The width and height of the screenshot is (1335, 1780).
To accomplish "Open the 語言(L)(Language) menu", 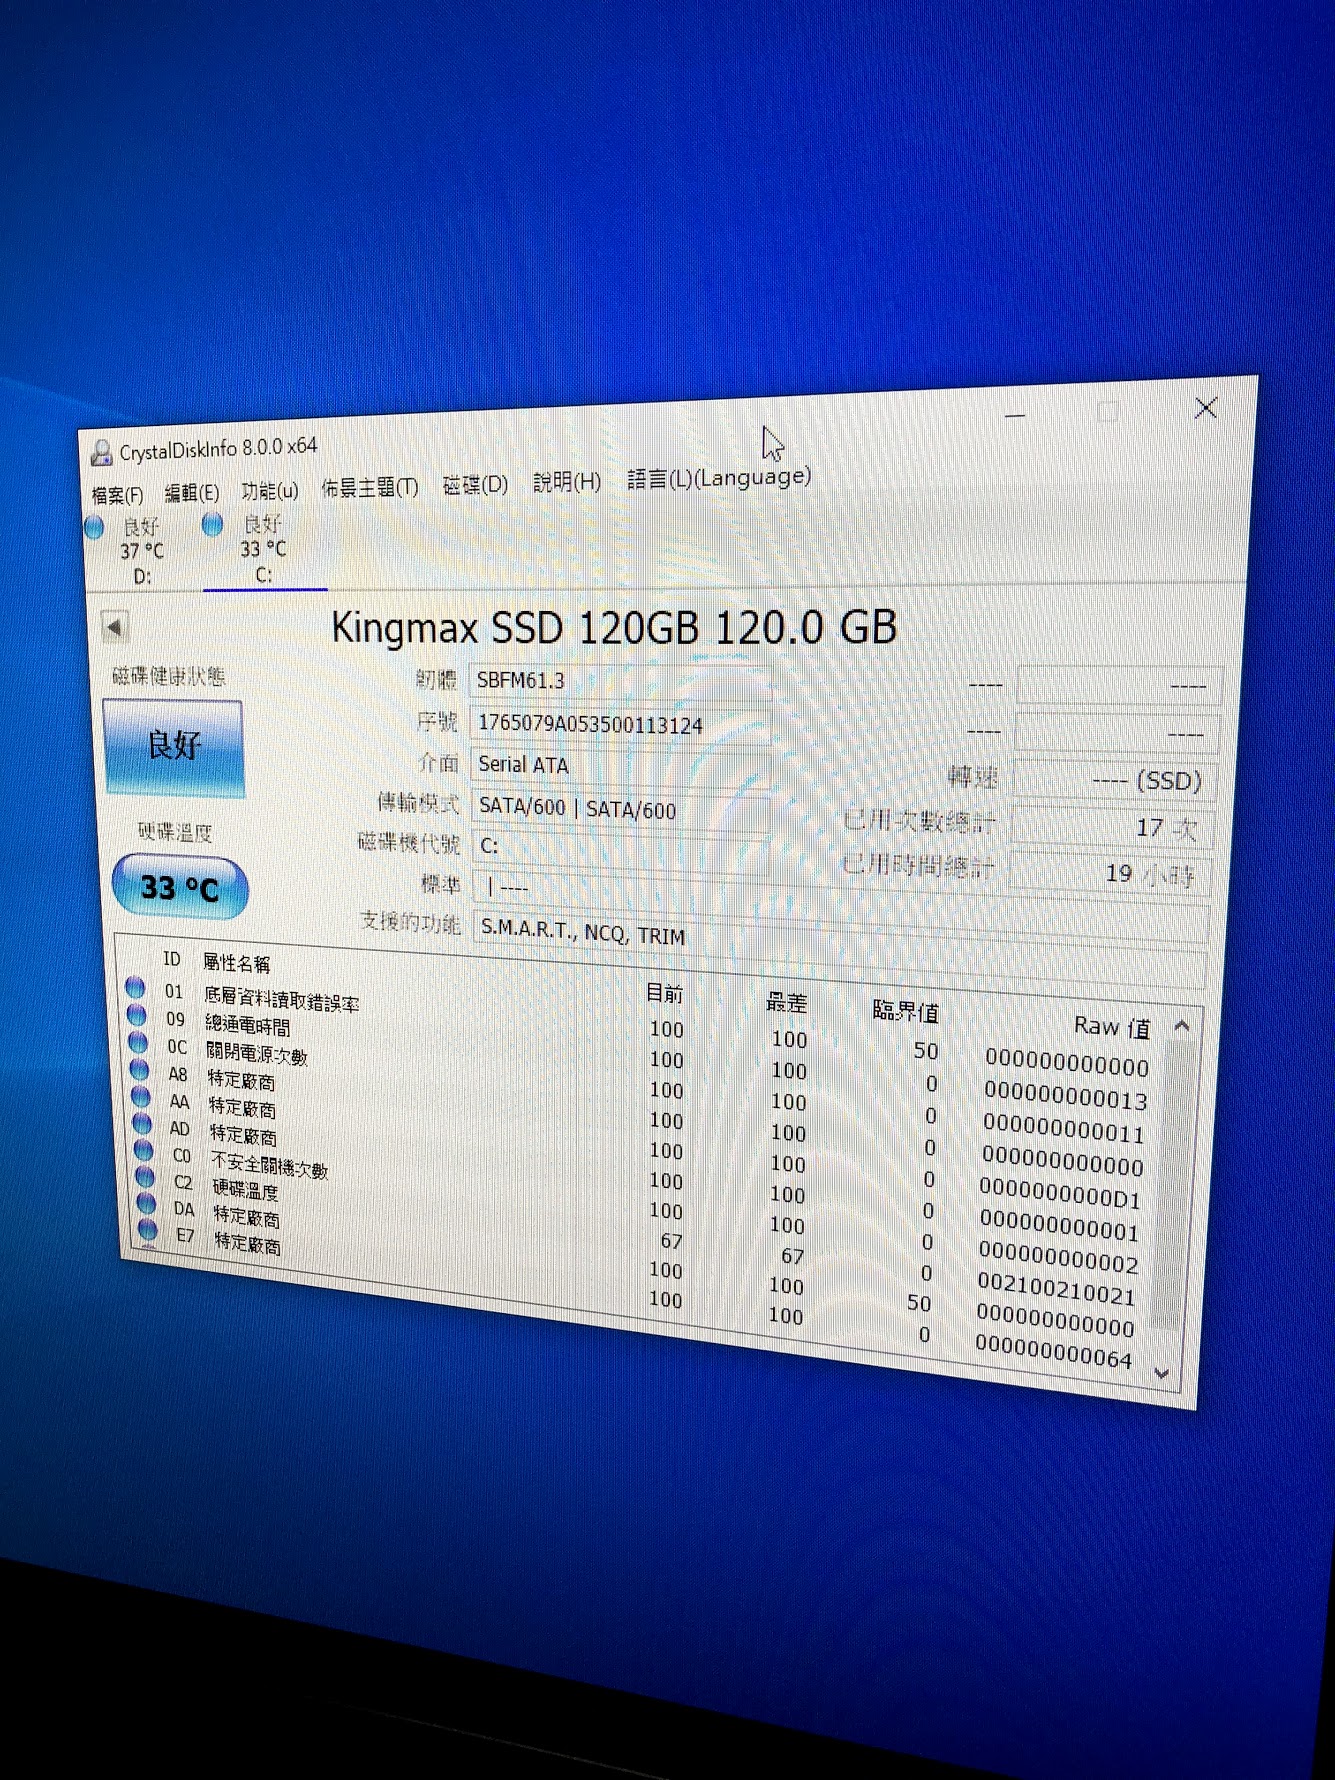I will point(719,478).
